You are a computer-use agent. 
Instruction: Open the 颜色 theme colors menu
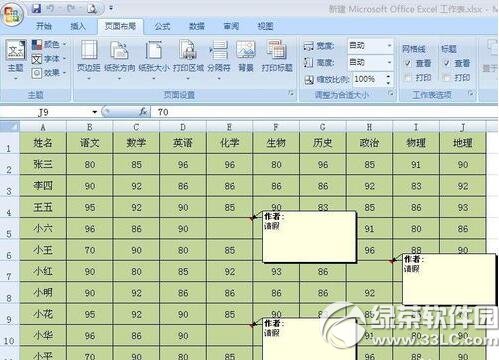49,44
